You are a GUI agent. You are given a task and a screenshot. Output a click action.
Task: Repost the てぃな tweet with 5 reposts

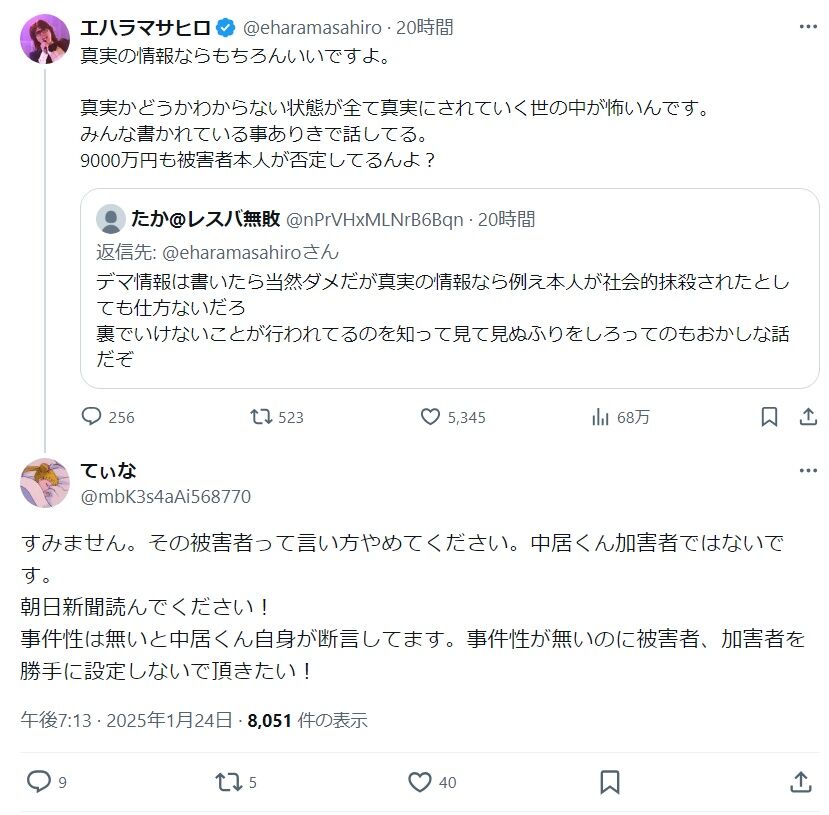tap(229, 781)
